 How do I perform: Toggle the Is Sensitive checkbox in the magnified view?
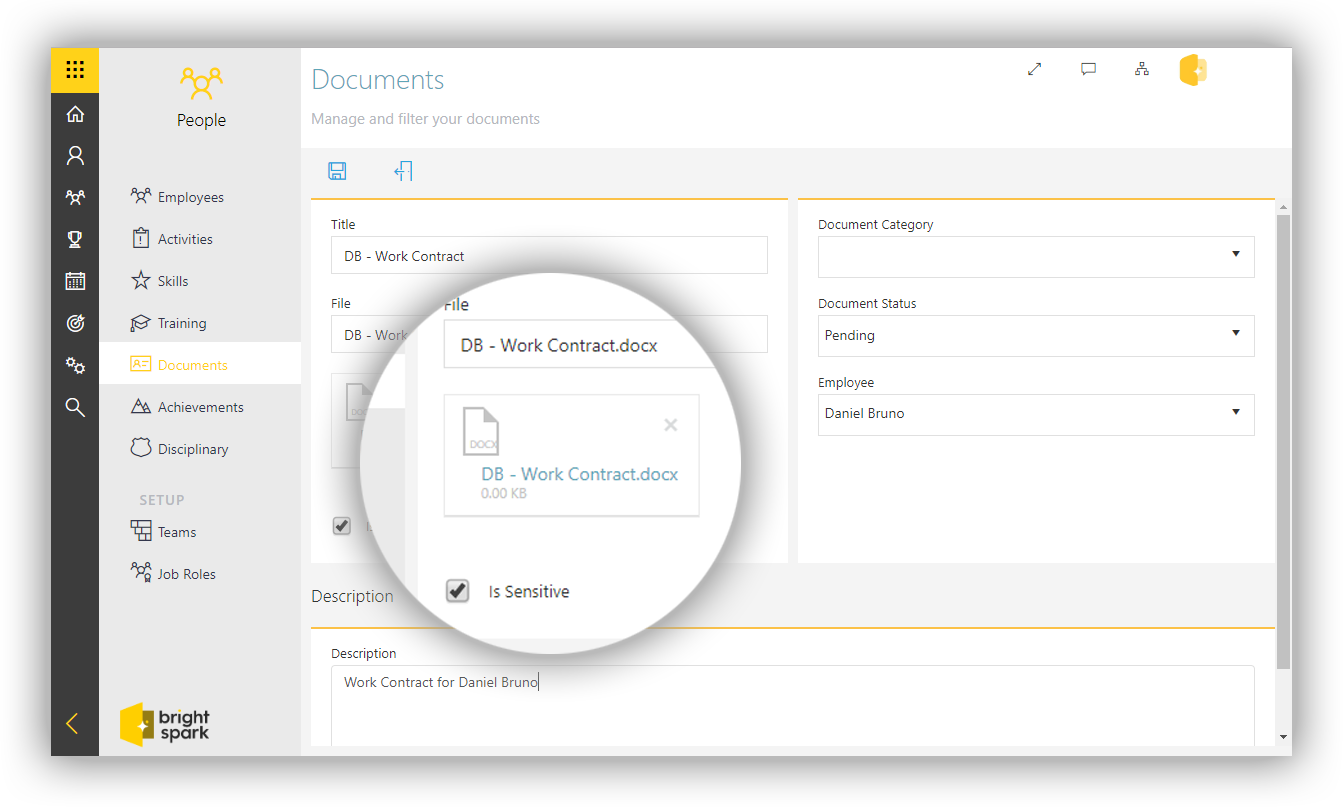[x=458, y=591]
